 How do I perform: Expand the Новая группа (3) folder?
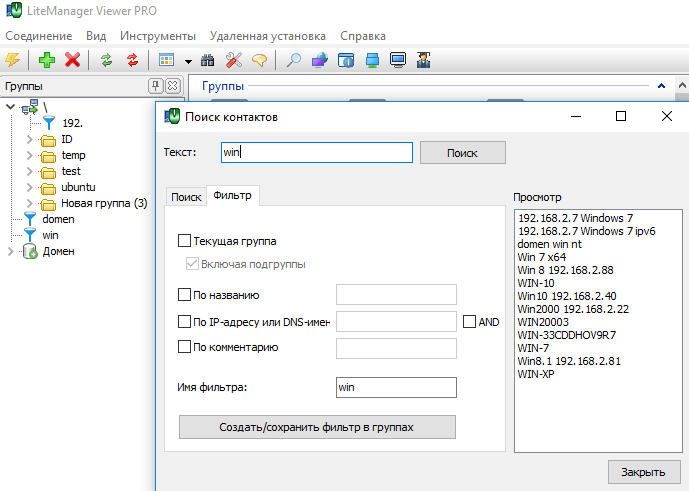[x=29, y=203]
